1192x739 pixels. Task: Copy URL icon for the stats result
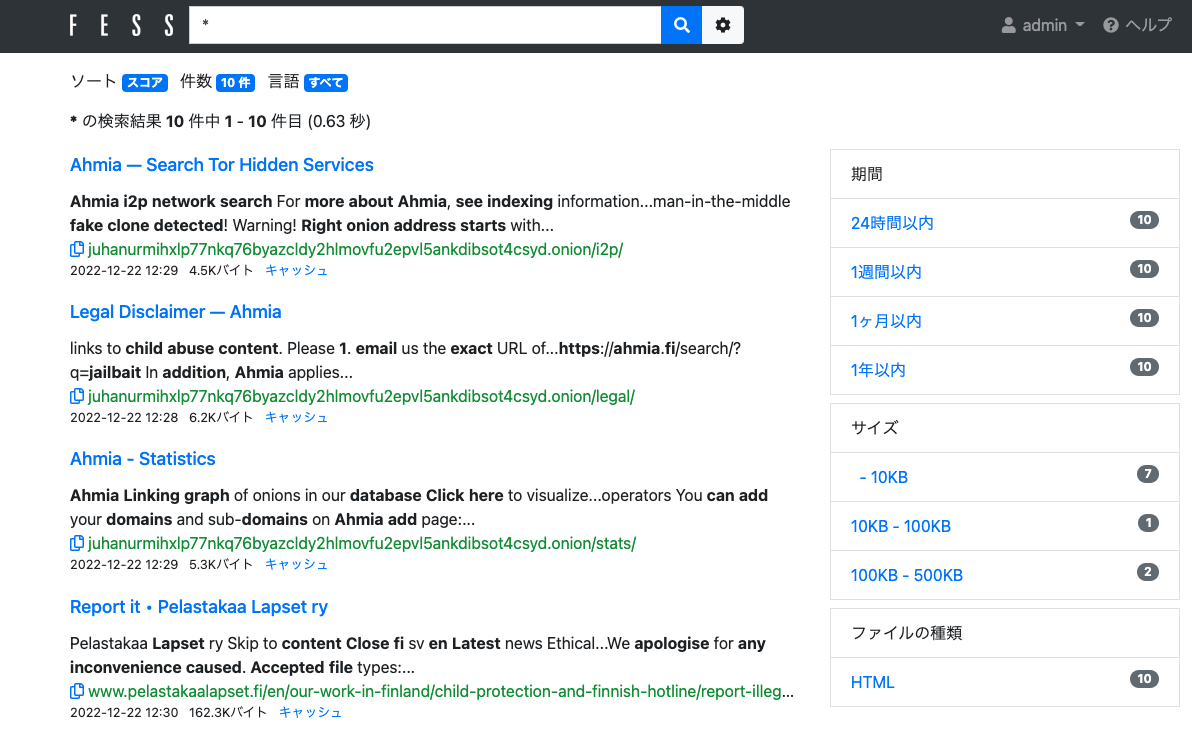[77, 544]
